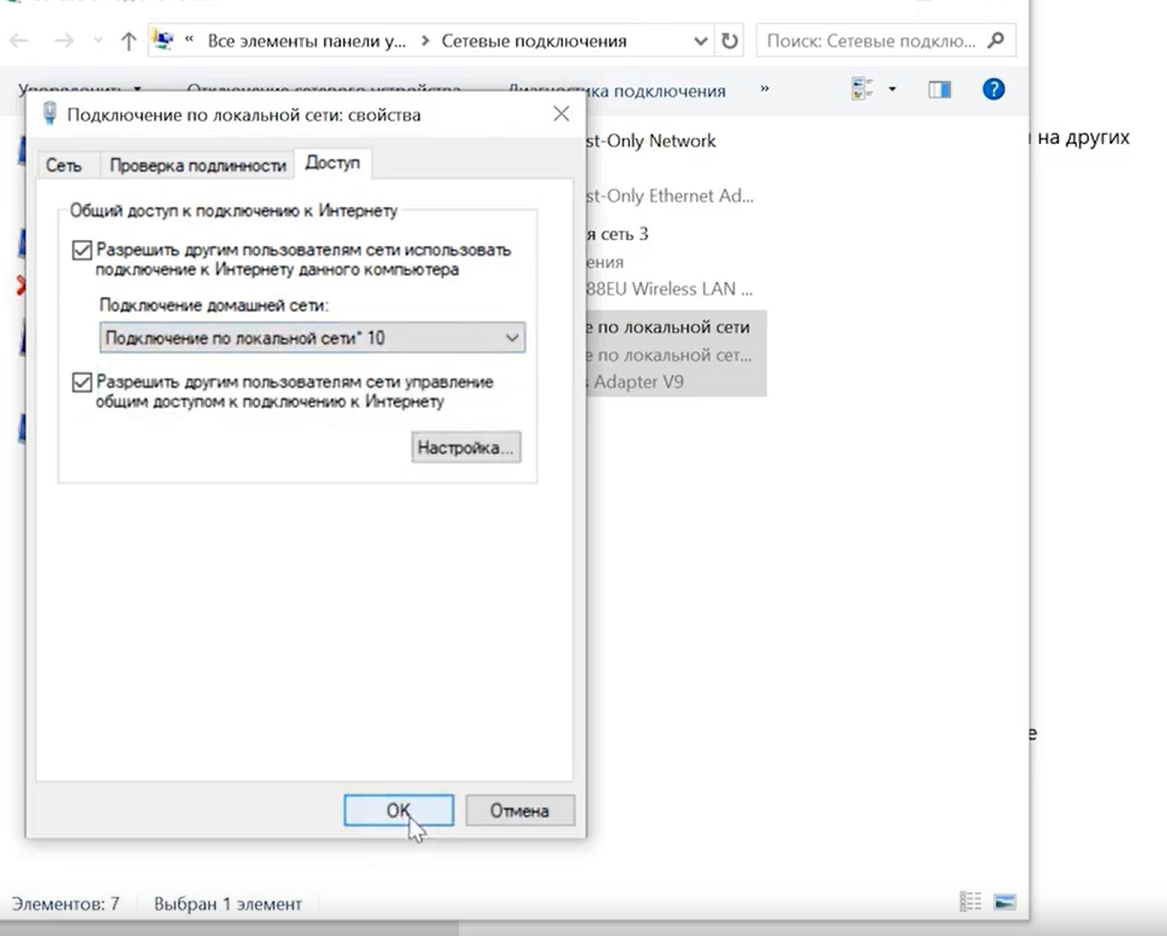Open the recent locations dropdown arrow
This screenshot has height=936, width=1167.
click(98, 41)
